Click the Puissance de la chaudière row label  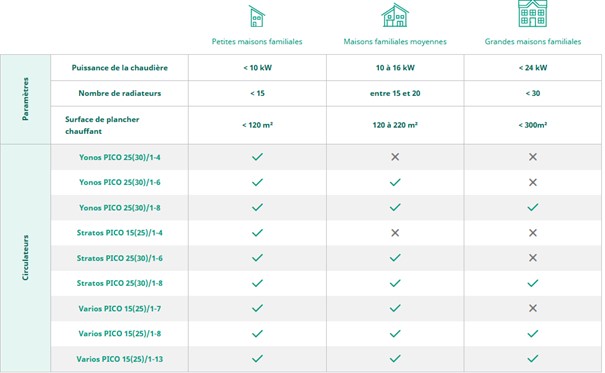[120, 68]
